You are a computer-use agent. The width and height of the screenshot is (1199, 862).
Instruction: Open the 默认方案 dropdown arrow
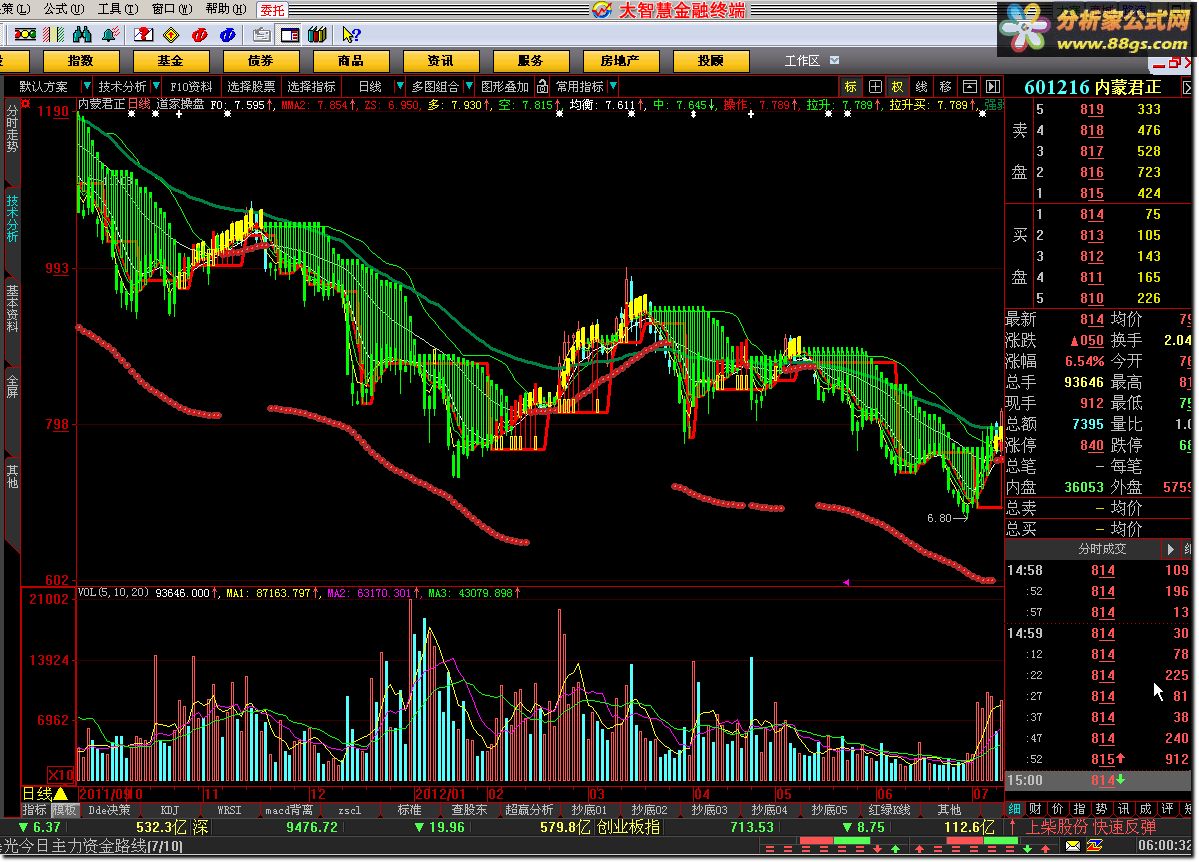tap(86, 86)
